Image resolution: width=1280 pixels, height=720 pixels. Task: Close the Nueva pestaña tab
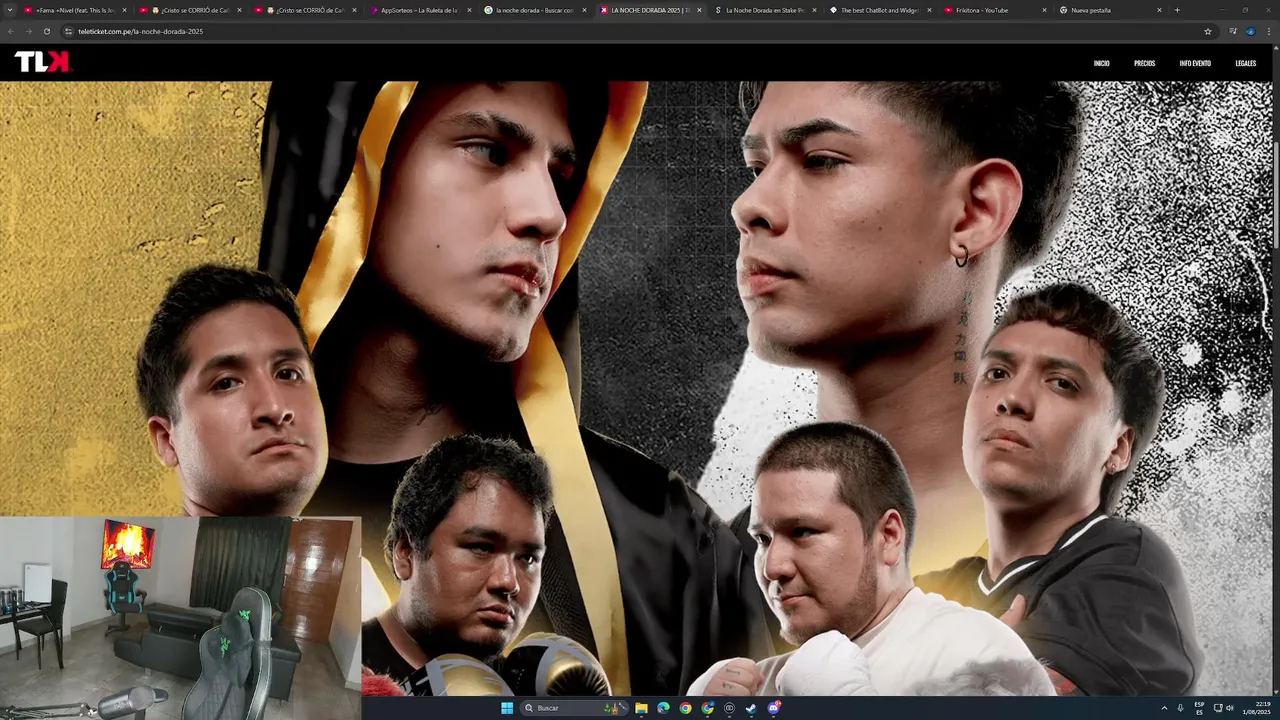1160,10
